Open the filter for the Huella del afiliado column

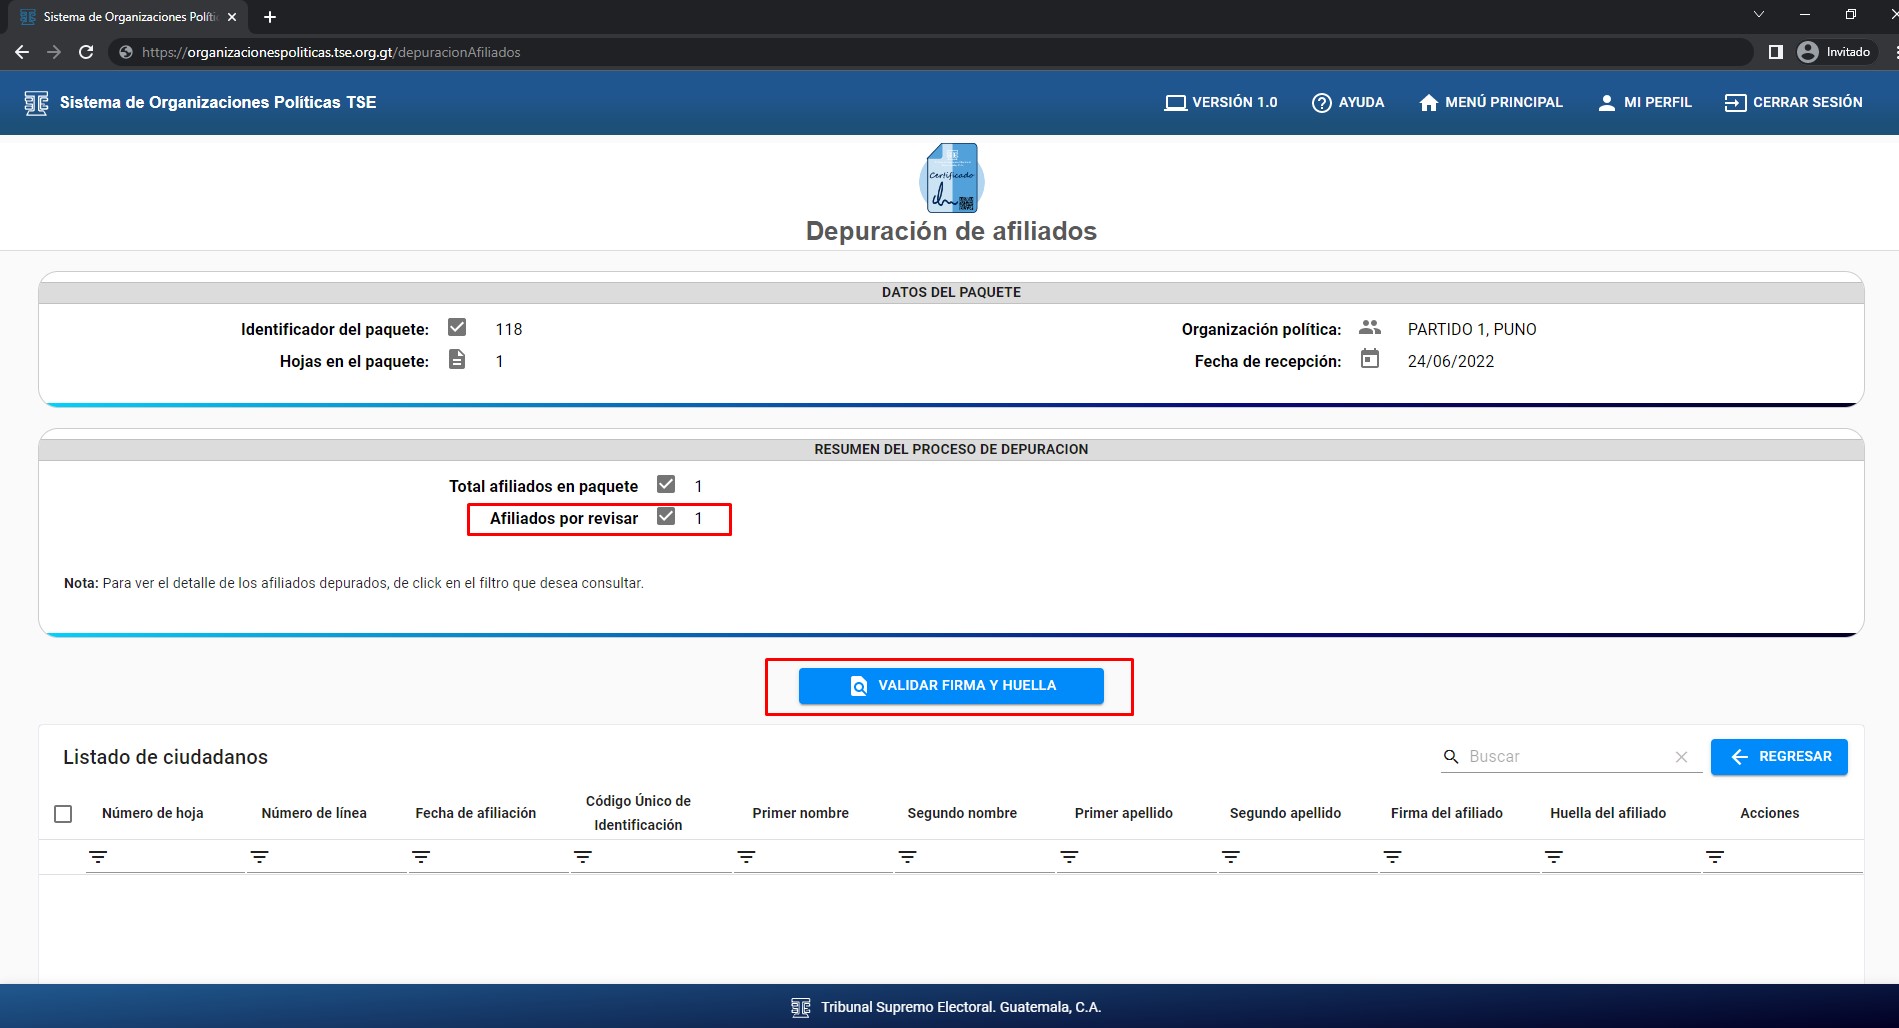coord(1555,857)
